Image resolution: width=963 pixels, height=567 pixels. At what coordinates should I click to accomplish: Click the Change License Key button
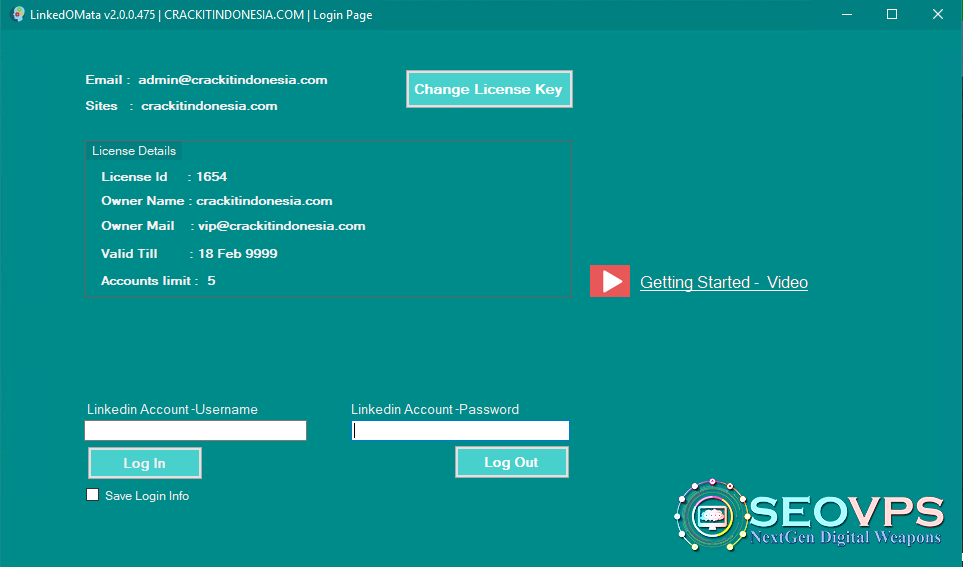tap(489, 89)
